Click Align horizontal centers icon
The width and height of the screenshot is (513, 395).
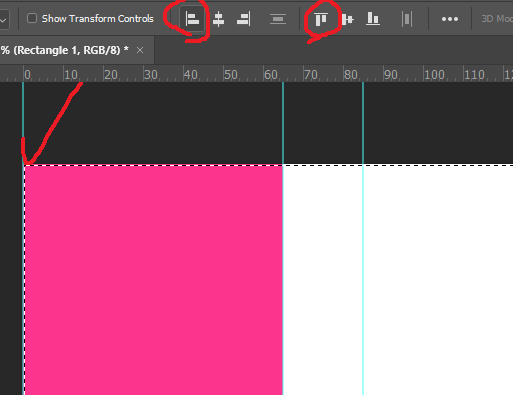click(218, 19)
